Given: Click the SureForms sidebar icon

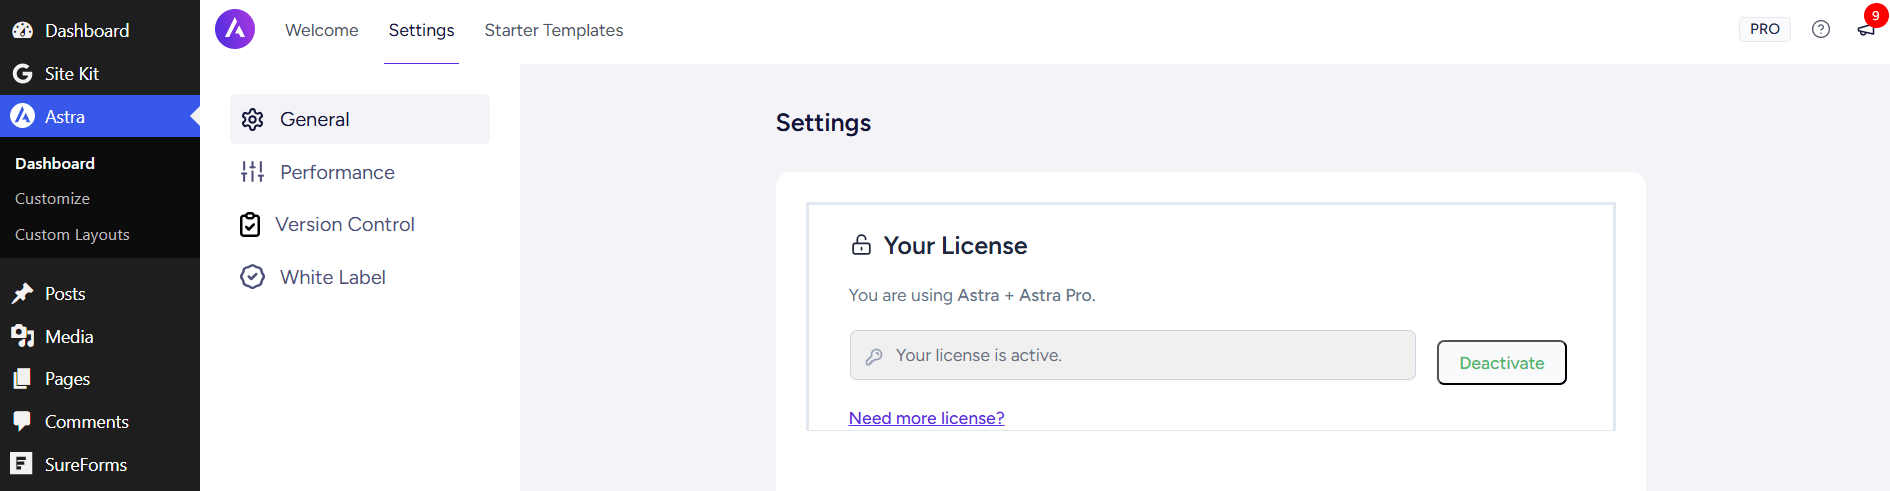Looking at the screenshot, I should coord(22,464).
